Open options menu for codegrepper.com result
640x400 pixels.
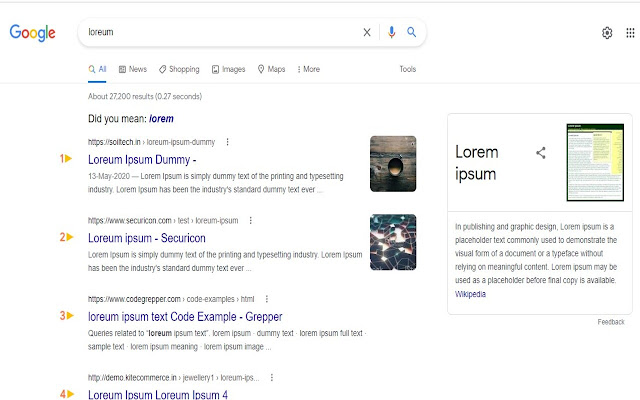267,299
